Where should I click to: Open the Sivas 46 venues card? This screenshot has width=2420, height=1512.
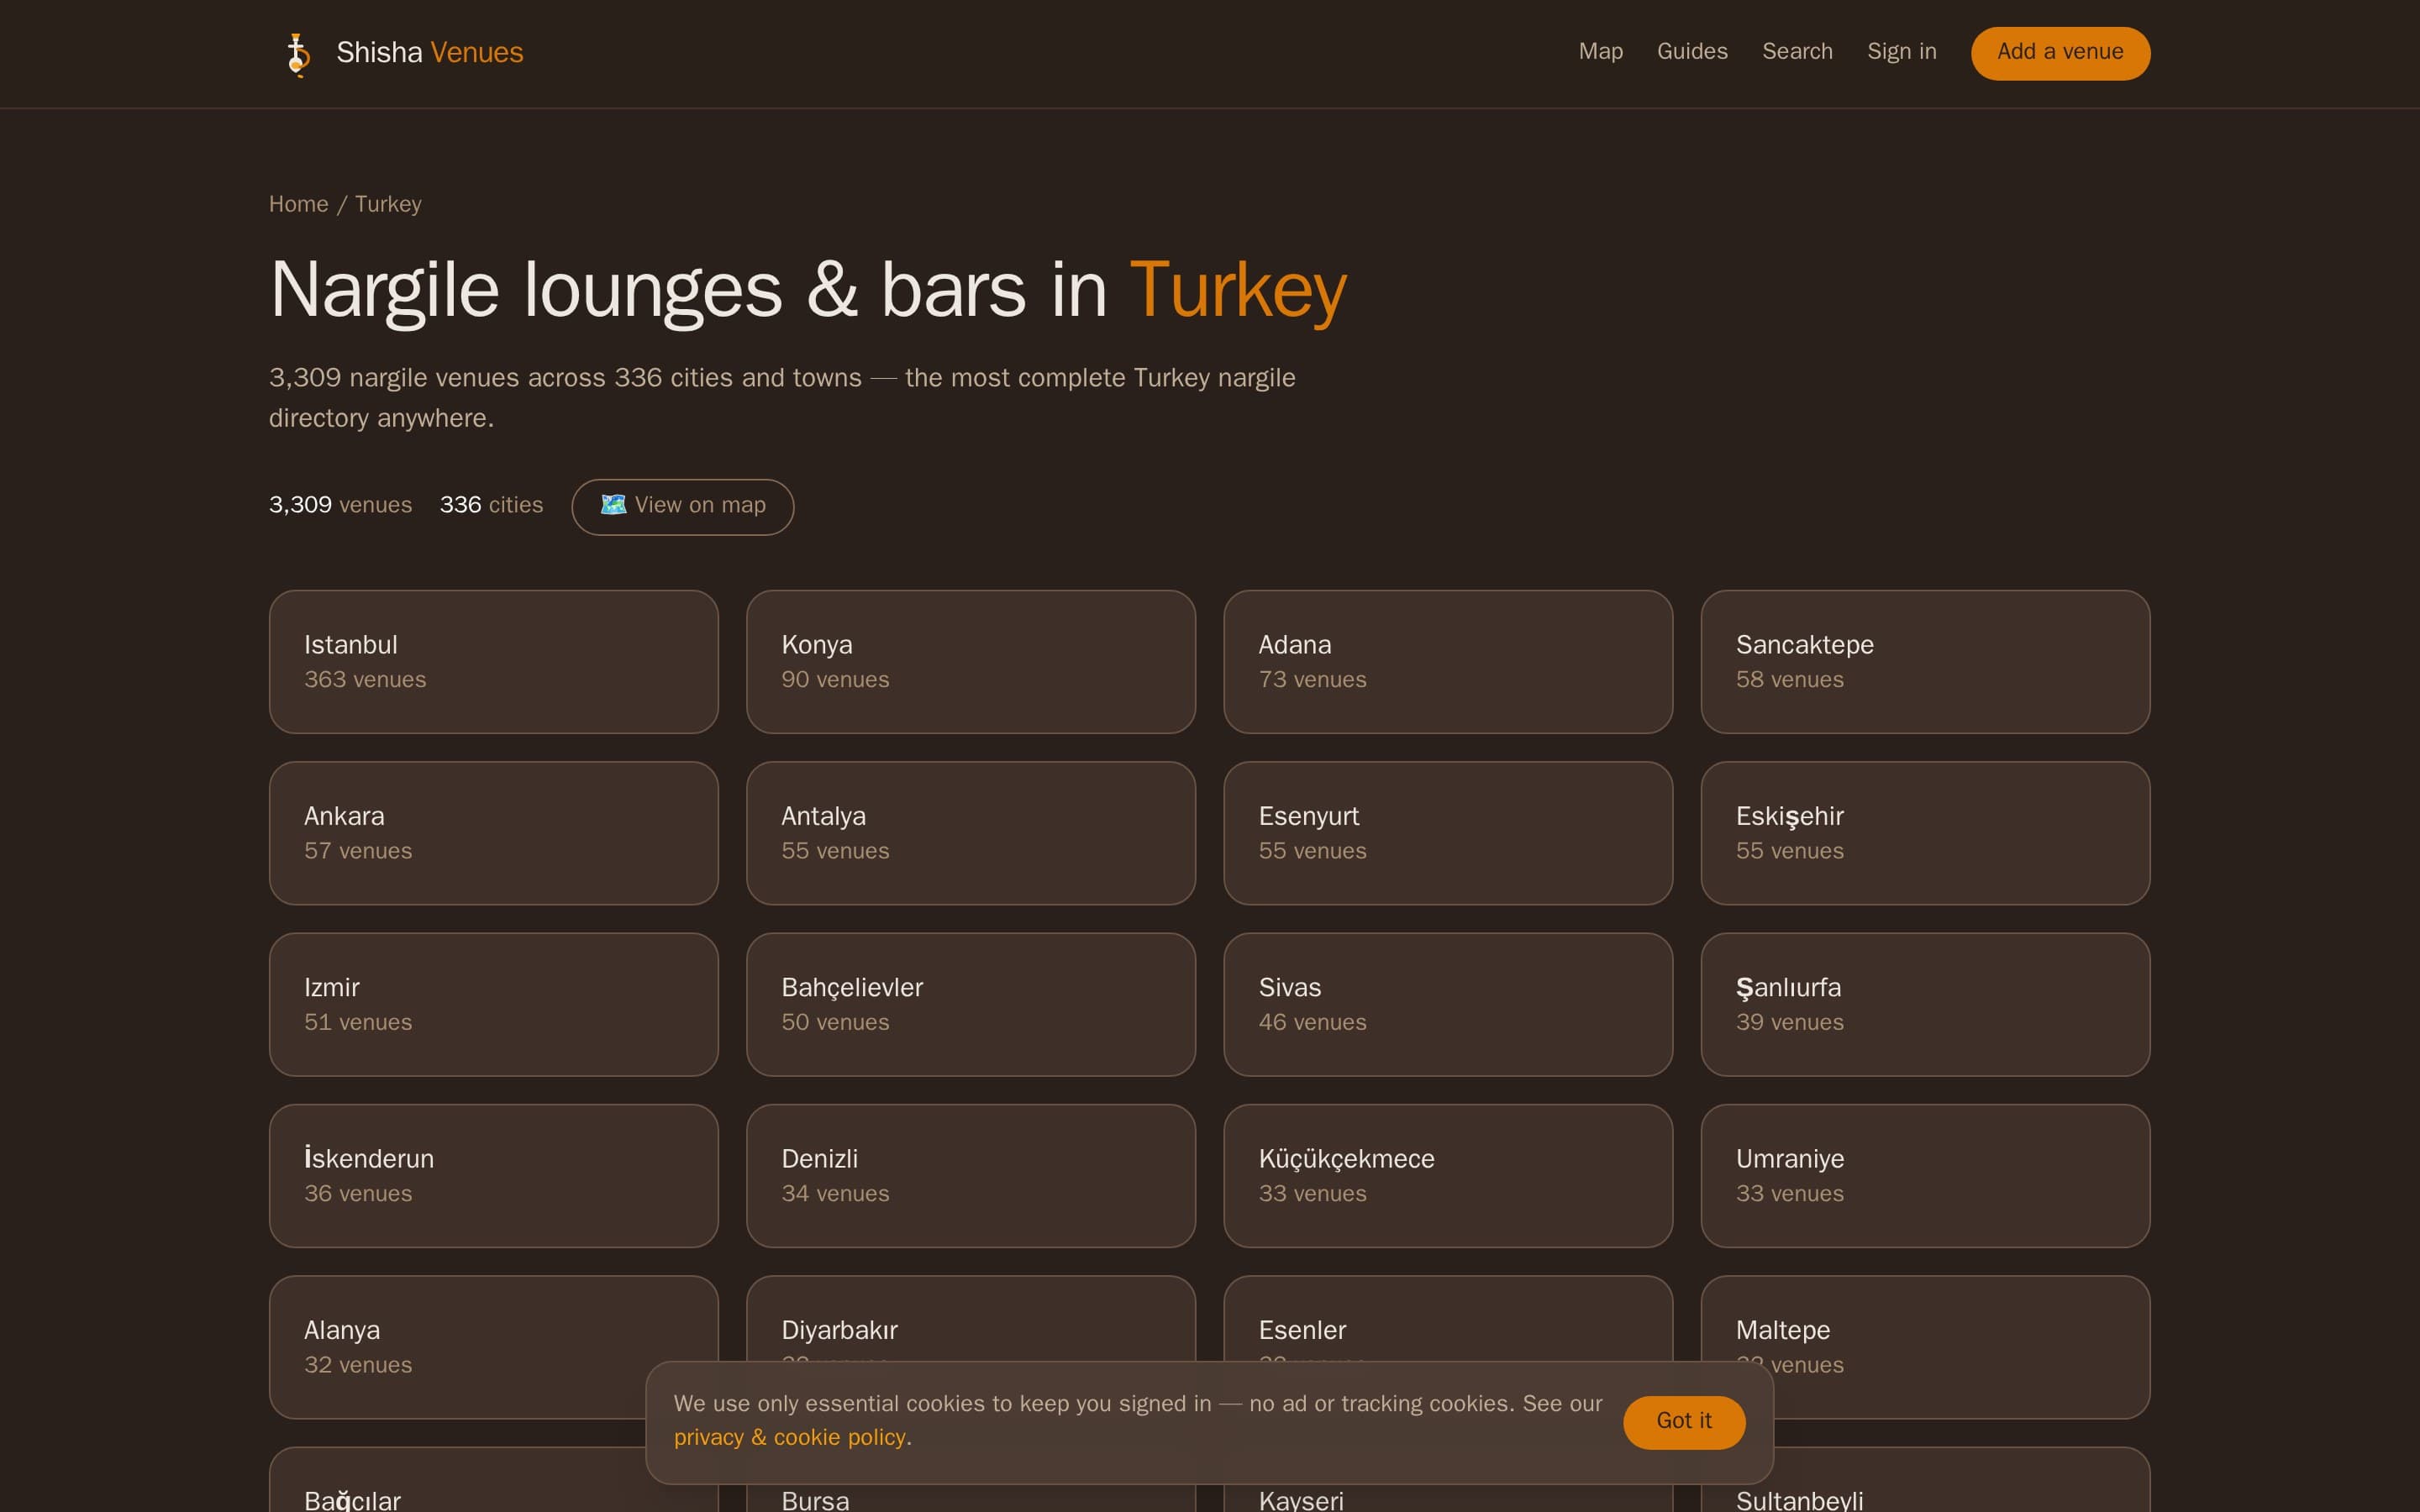pyautogui.click(x=1448, y=1005)
